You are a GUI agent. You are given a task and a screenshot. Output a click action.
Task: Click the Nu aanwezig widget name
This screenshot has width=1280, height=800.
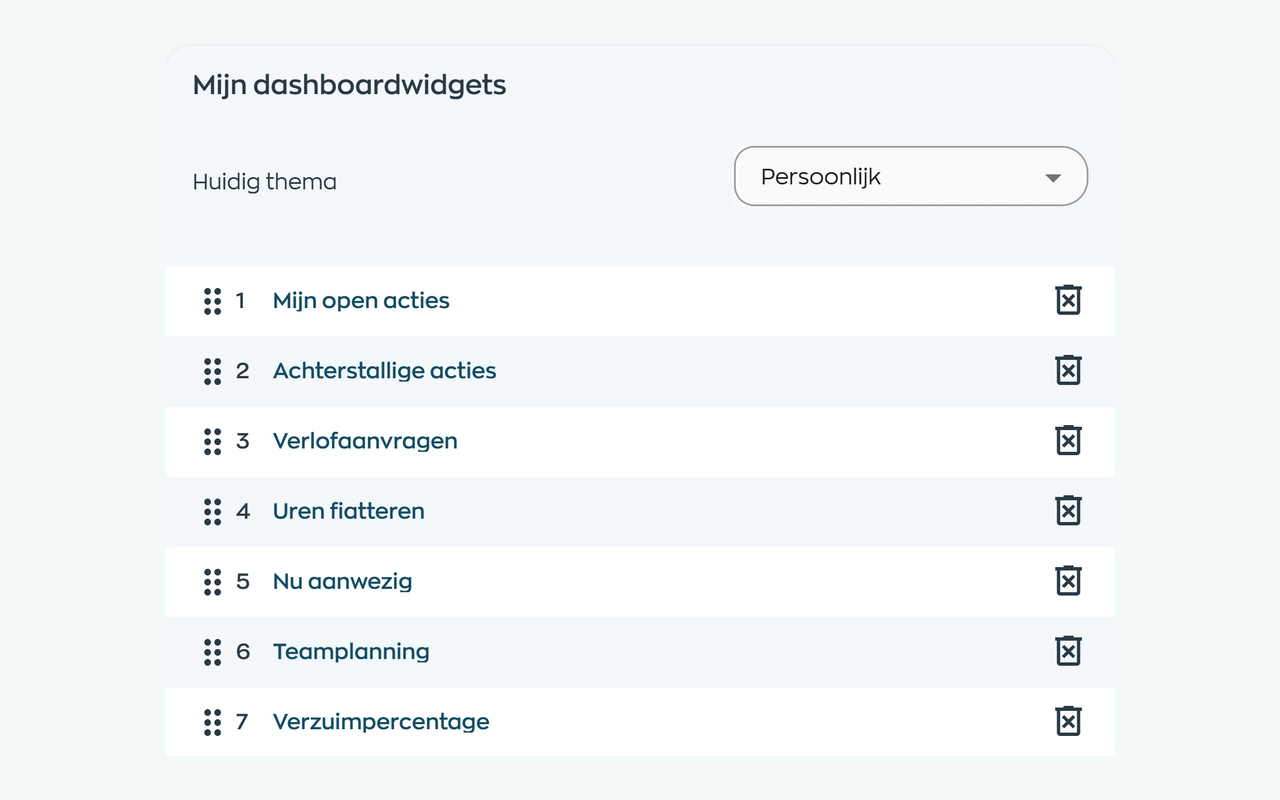(x=342, y=581)
